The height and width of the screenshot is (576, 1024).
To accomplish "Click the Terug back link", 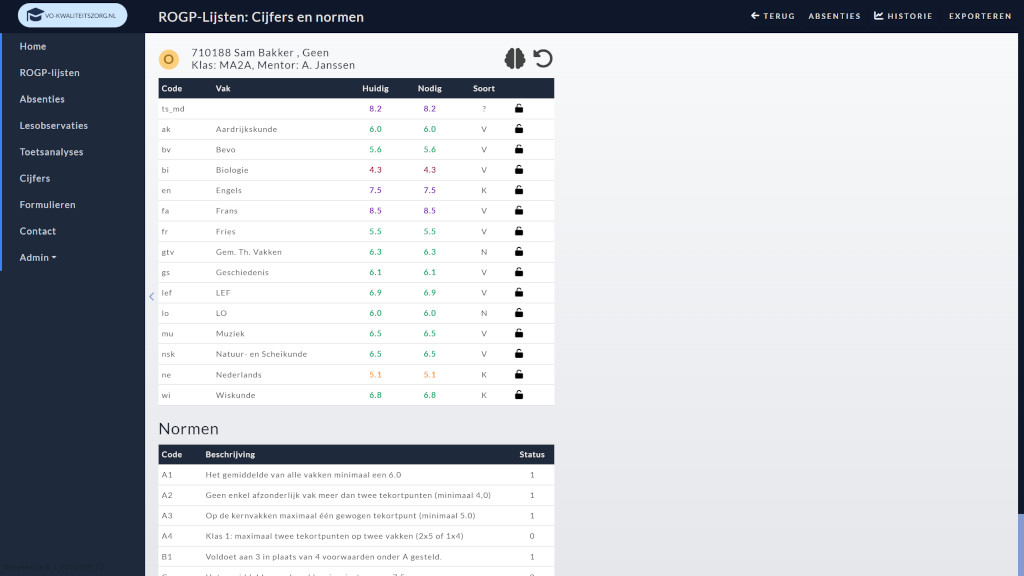I will (773, 16).
